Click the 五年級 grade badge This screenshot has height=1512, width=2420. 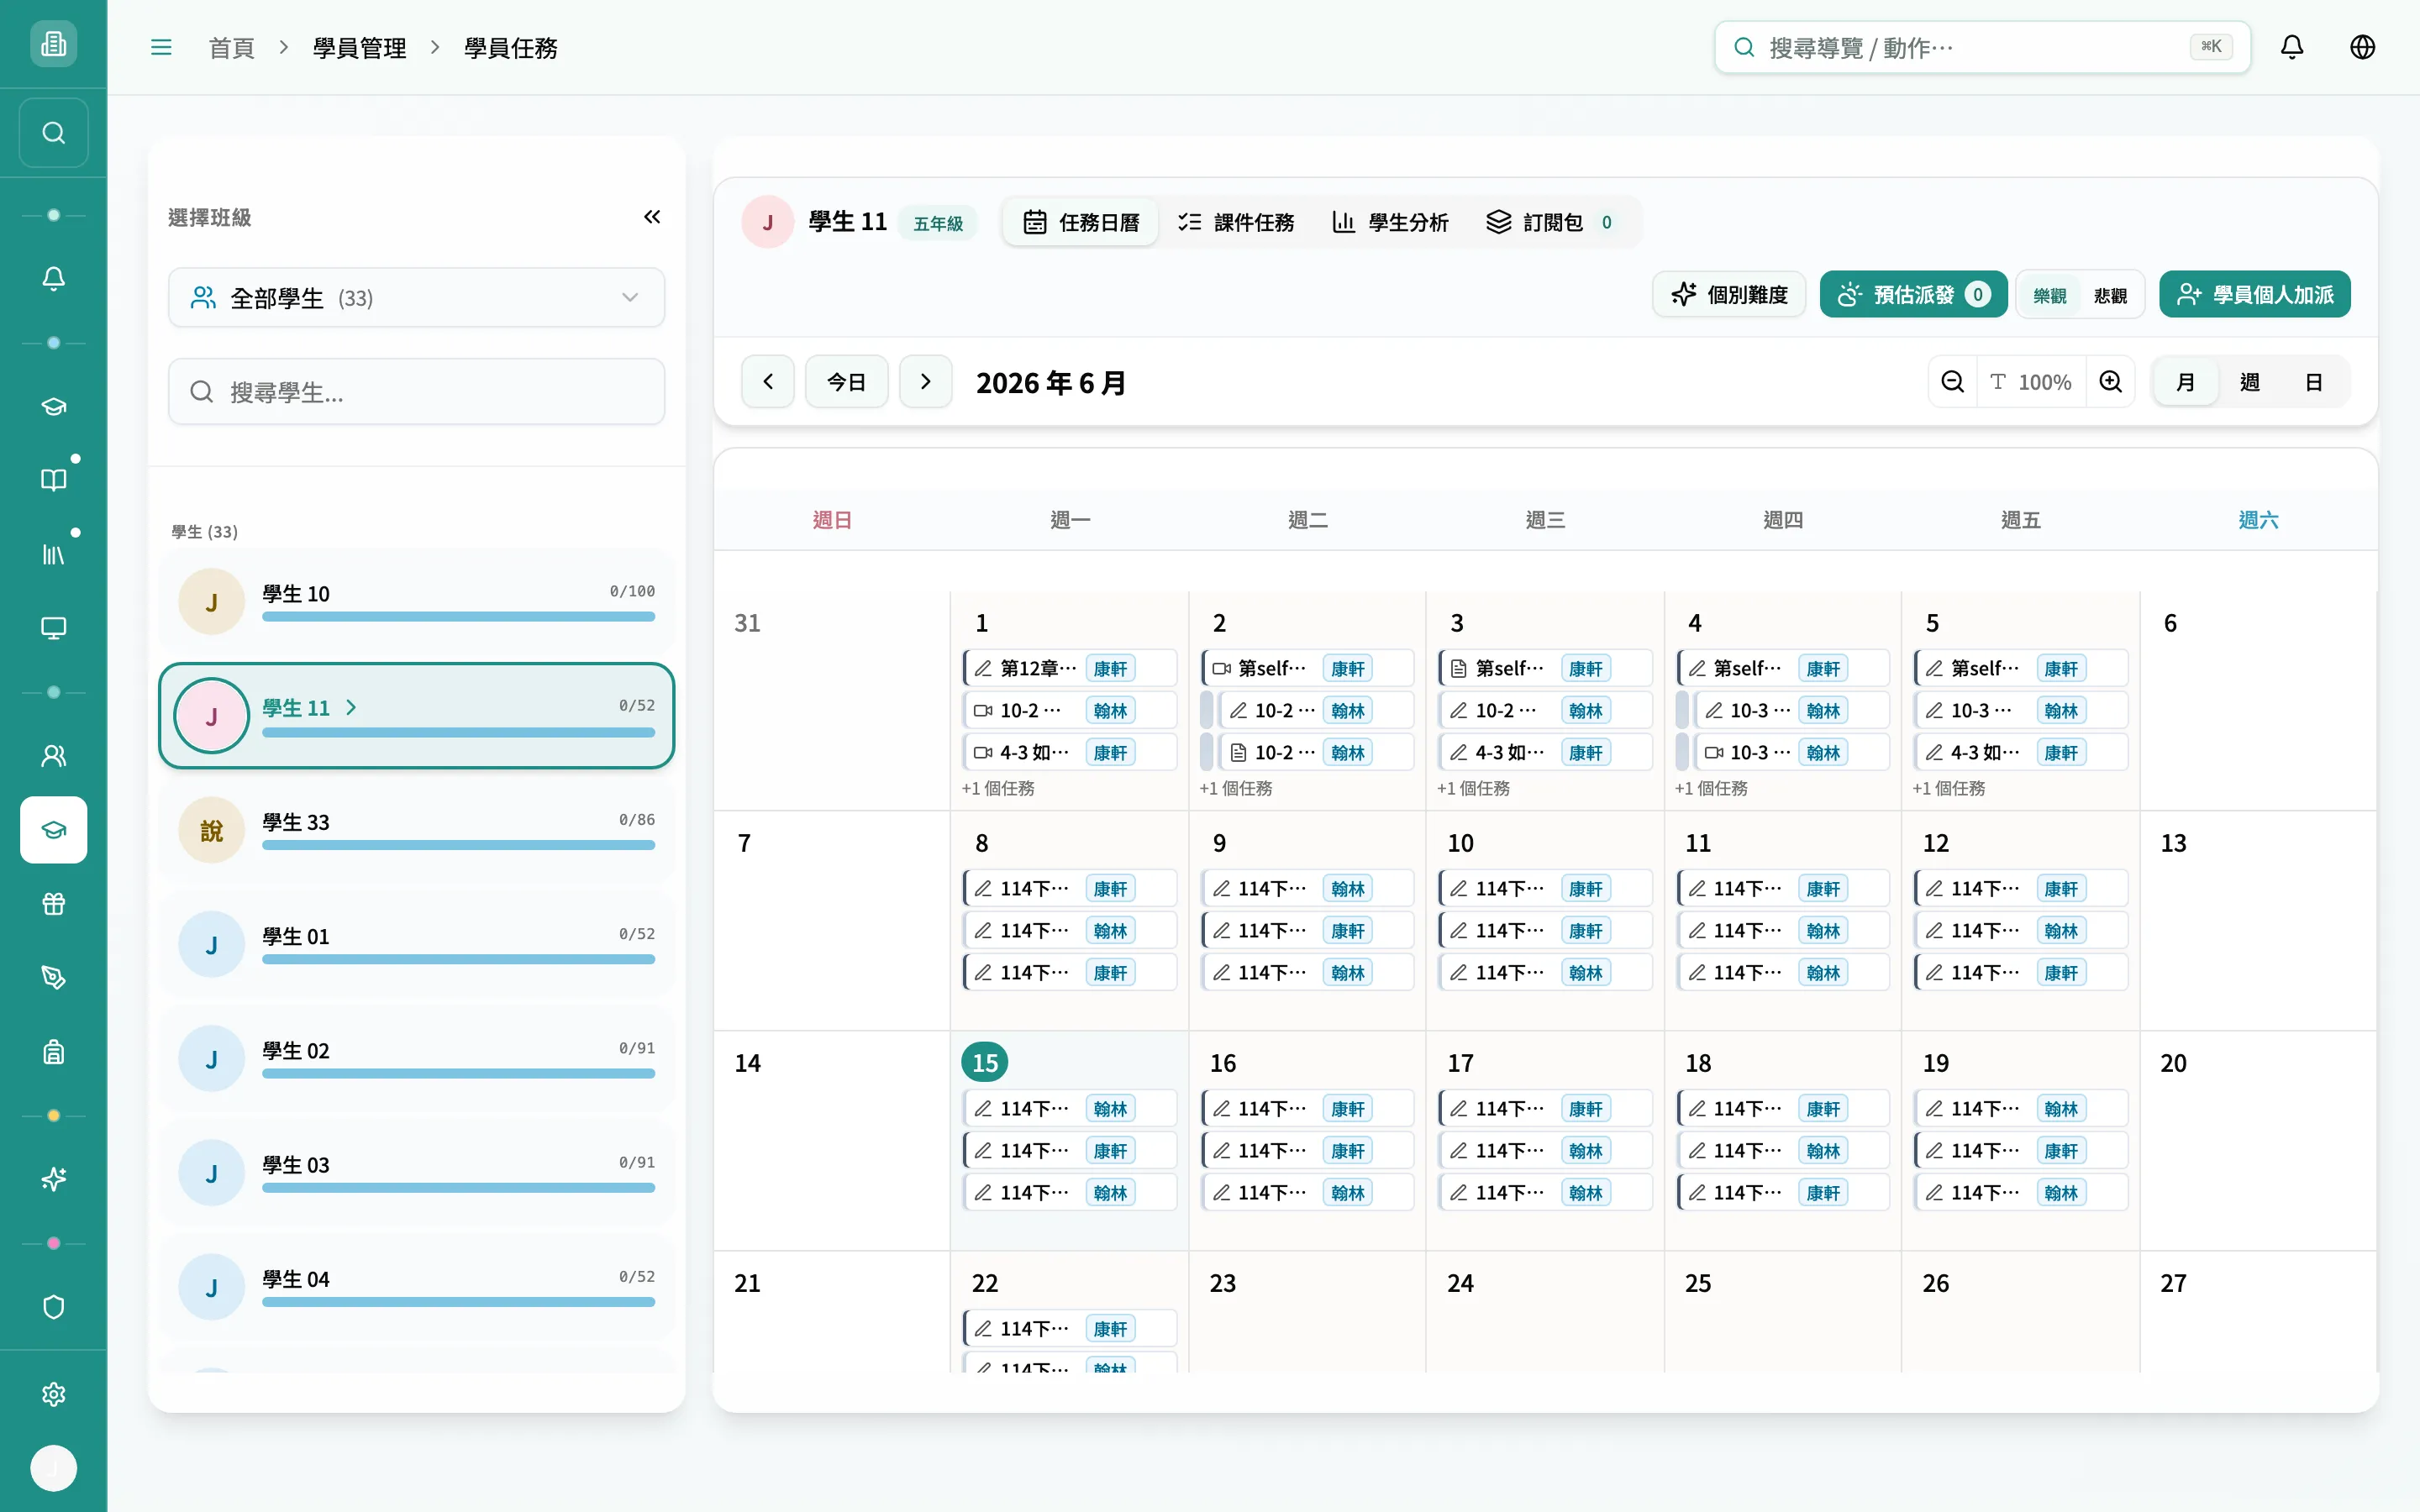pyautogui.click(x=938, y=223)
